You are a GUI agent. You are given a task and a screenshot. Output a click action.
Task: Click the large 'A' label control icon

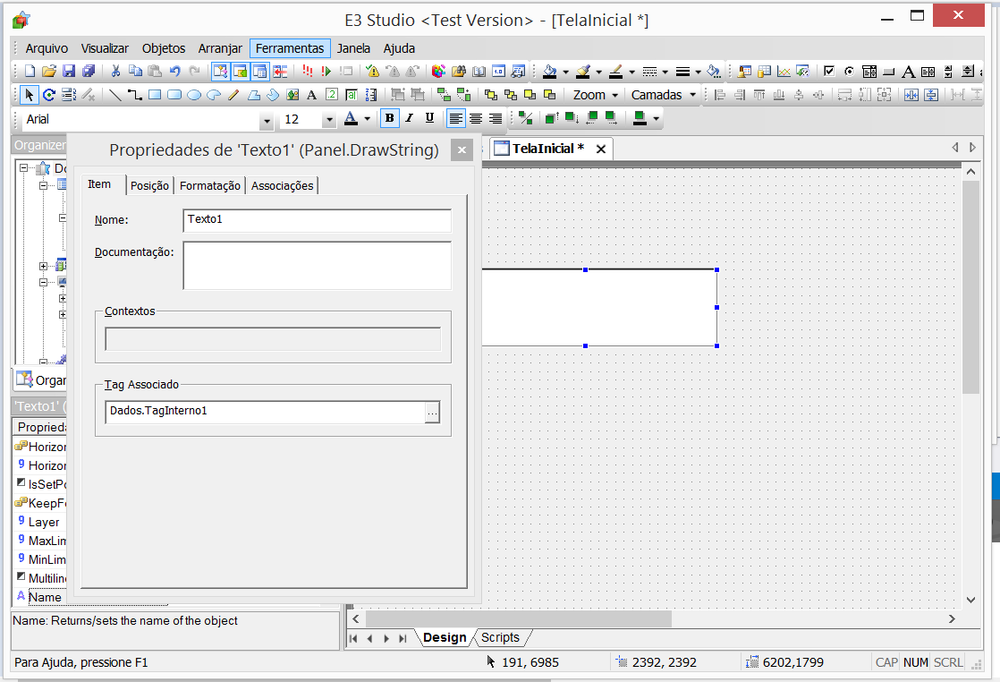(908, 71)
